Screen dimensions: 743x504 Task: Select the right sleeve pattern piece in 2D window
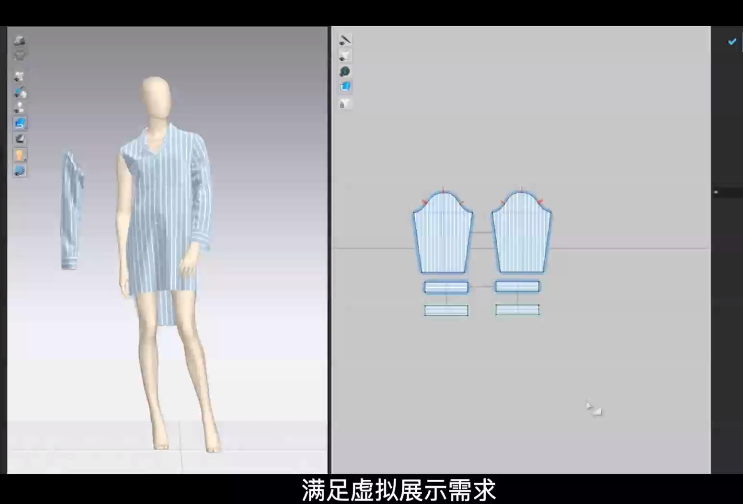521,232
